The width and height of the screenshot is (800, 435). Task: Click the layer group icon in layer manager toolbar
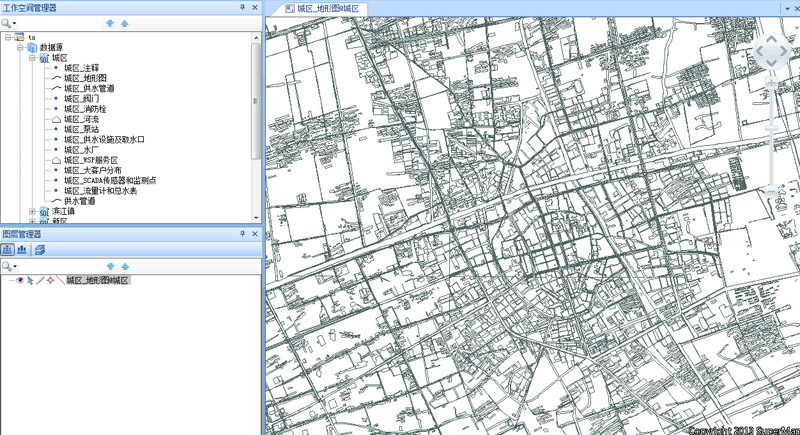(40, 250)
